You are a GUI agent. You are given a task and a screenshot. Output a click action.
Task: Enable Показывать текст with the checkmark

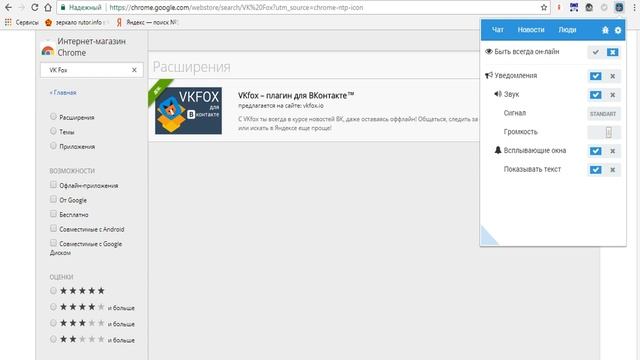(596, 170)
